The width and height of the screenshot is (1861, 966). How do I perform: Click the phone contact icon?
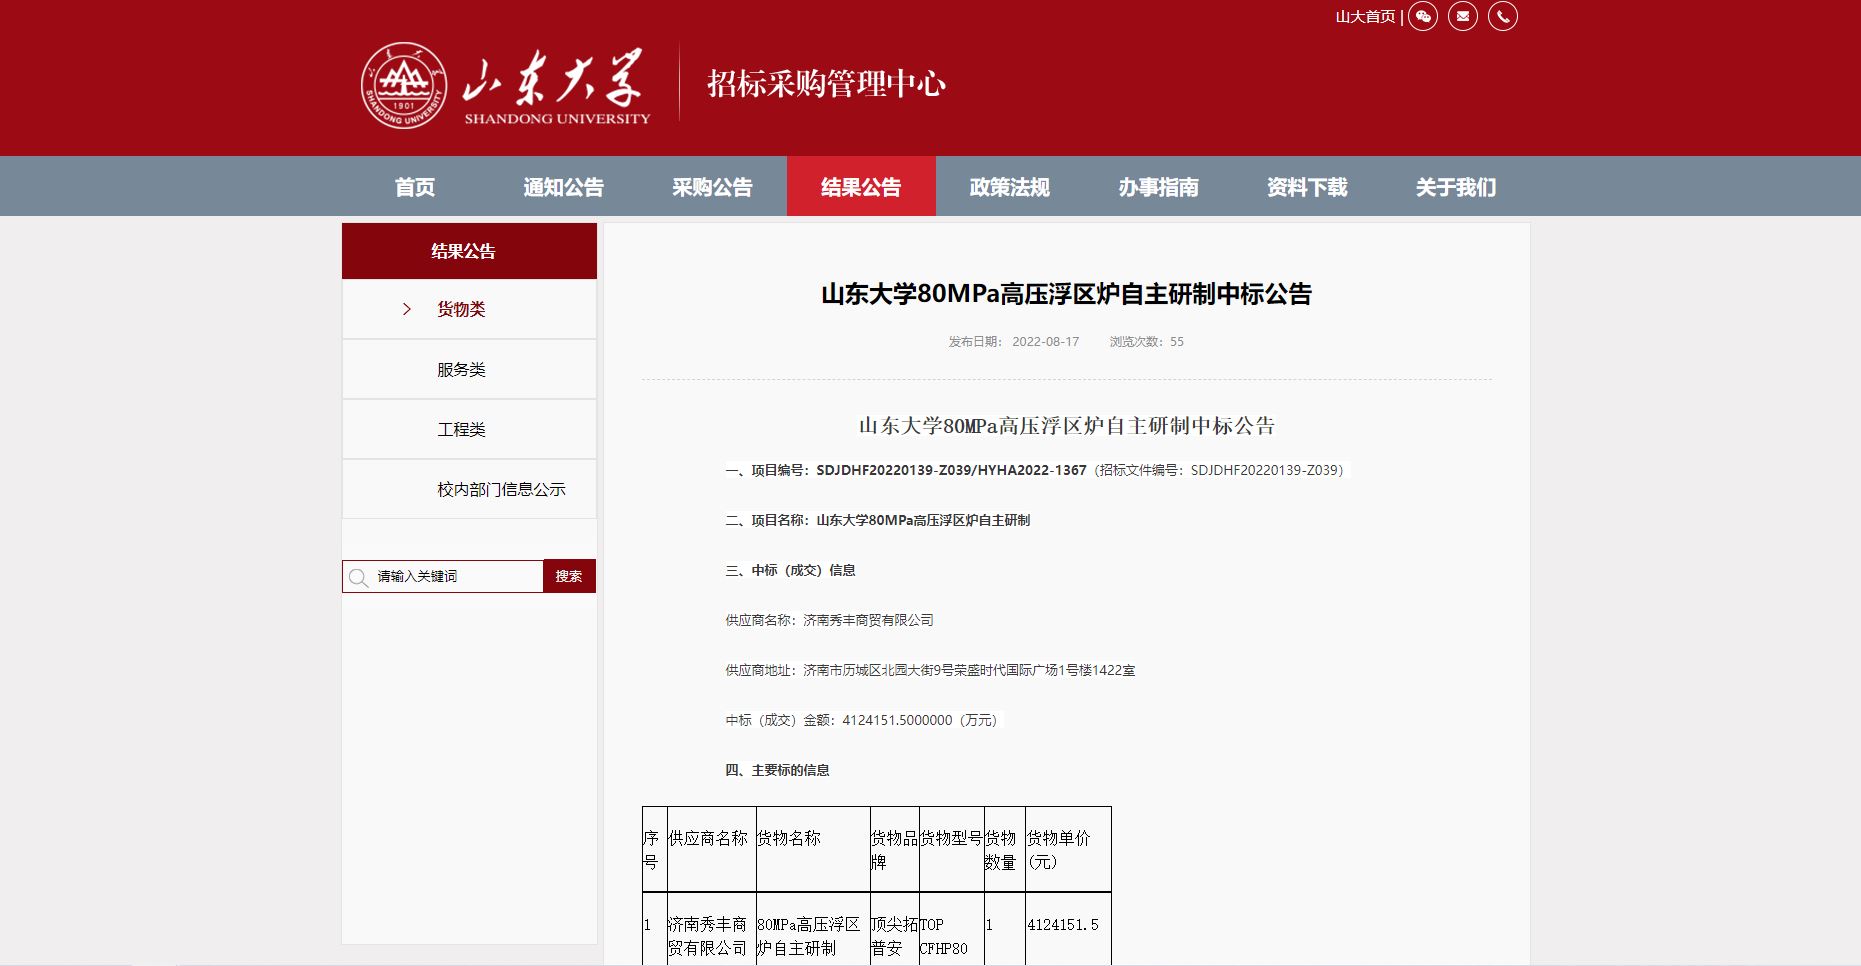[1502, 16]
